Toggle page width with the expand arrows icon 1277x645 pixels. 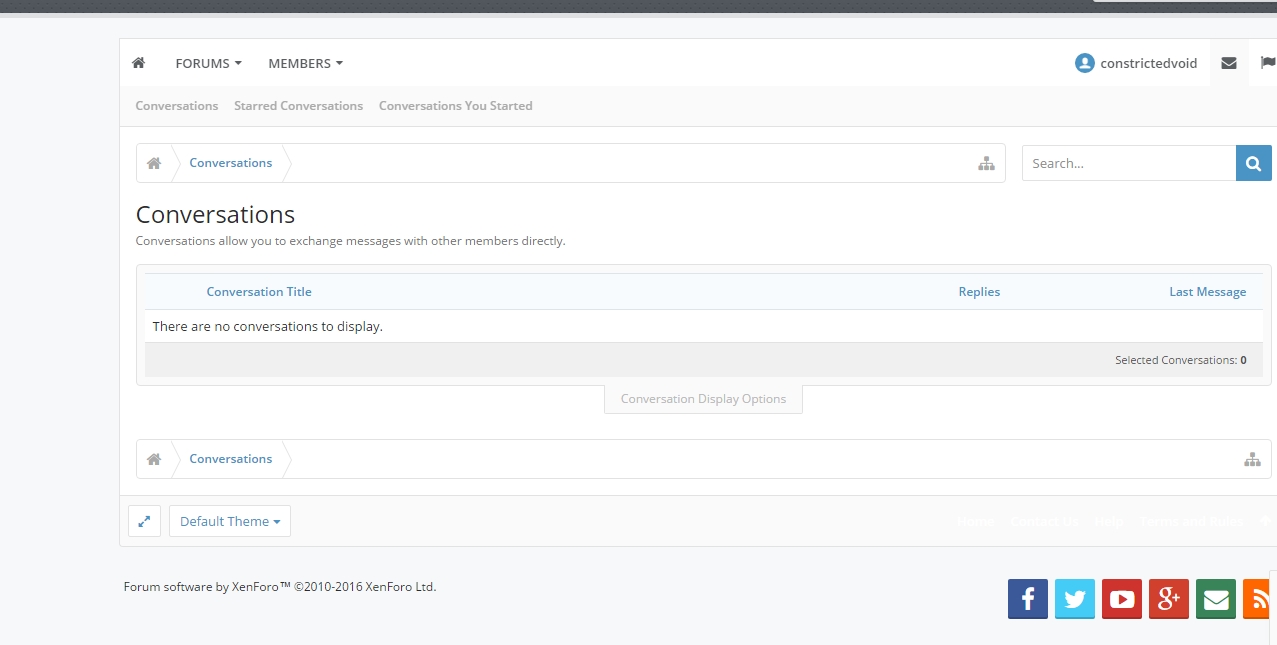coord(145,521)
